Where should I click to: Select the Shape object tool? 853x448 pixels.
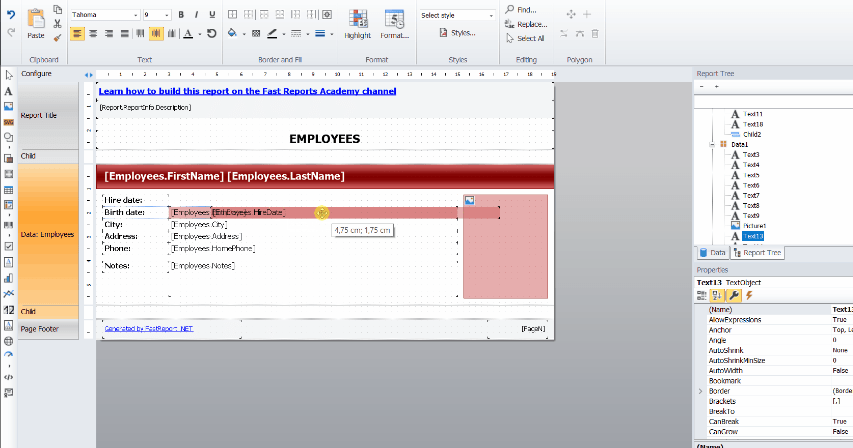point(9,138)
